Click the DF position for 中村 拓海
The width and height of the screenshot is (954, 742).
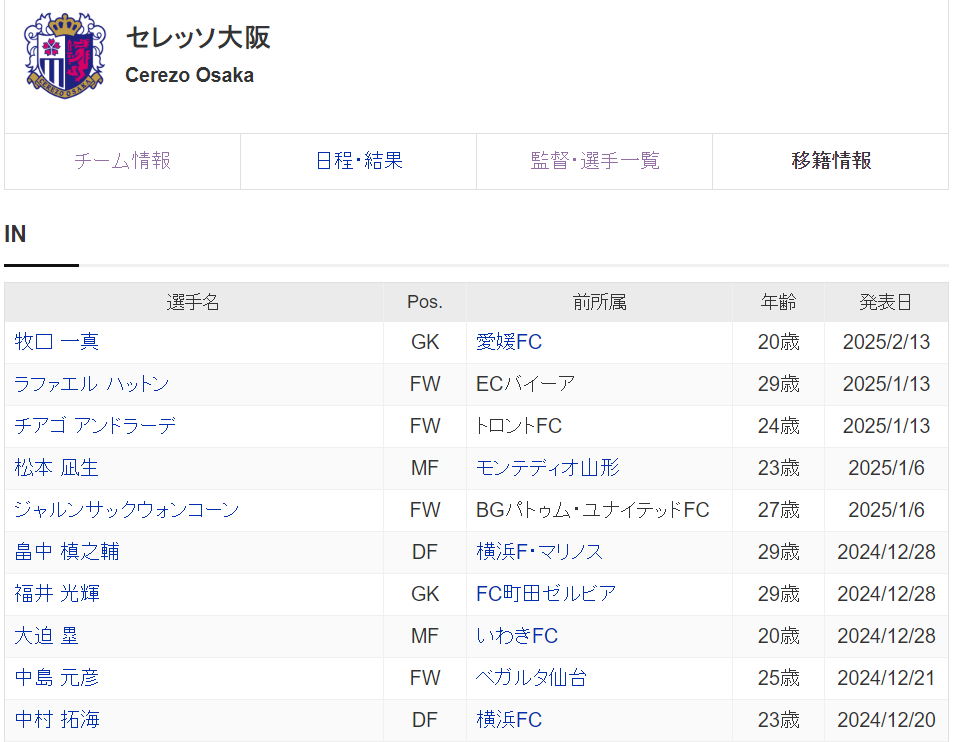pos(425,719)
